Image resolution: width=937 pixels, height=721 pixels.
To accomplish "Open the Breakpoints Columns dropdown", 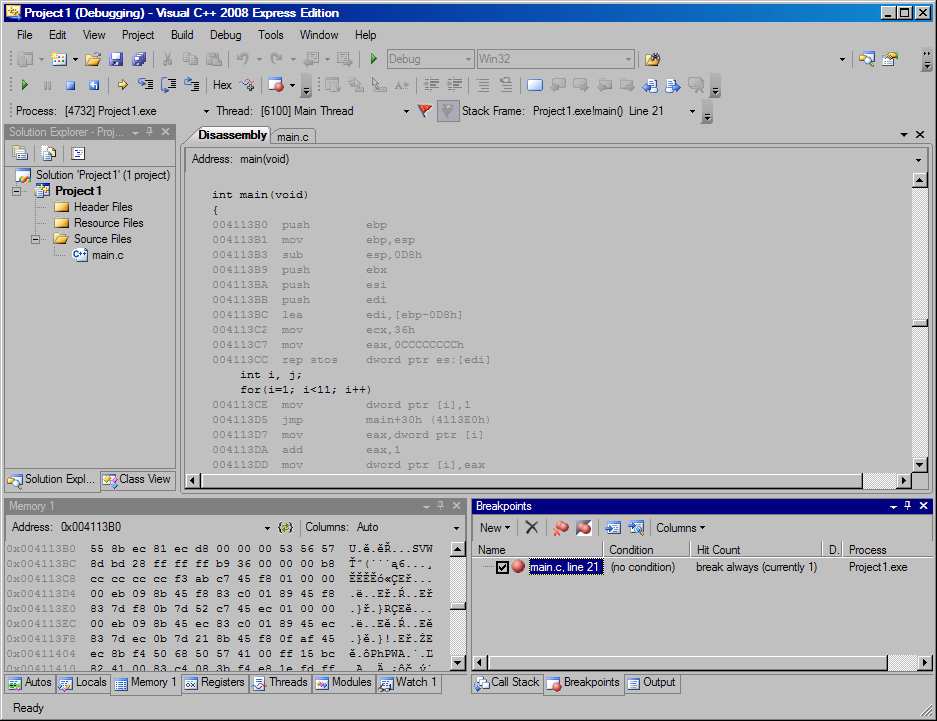I will [681, 527].
